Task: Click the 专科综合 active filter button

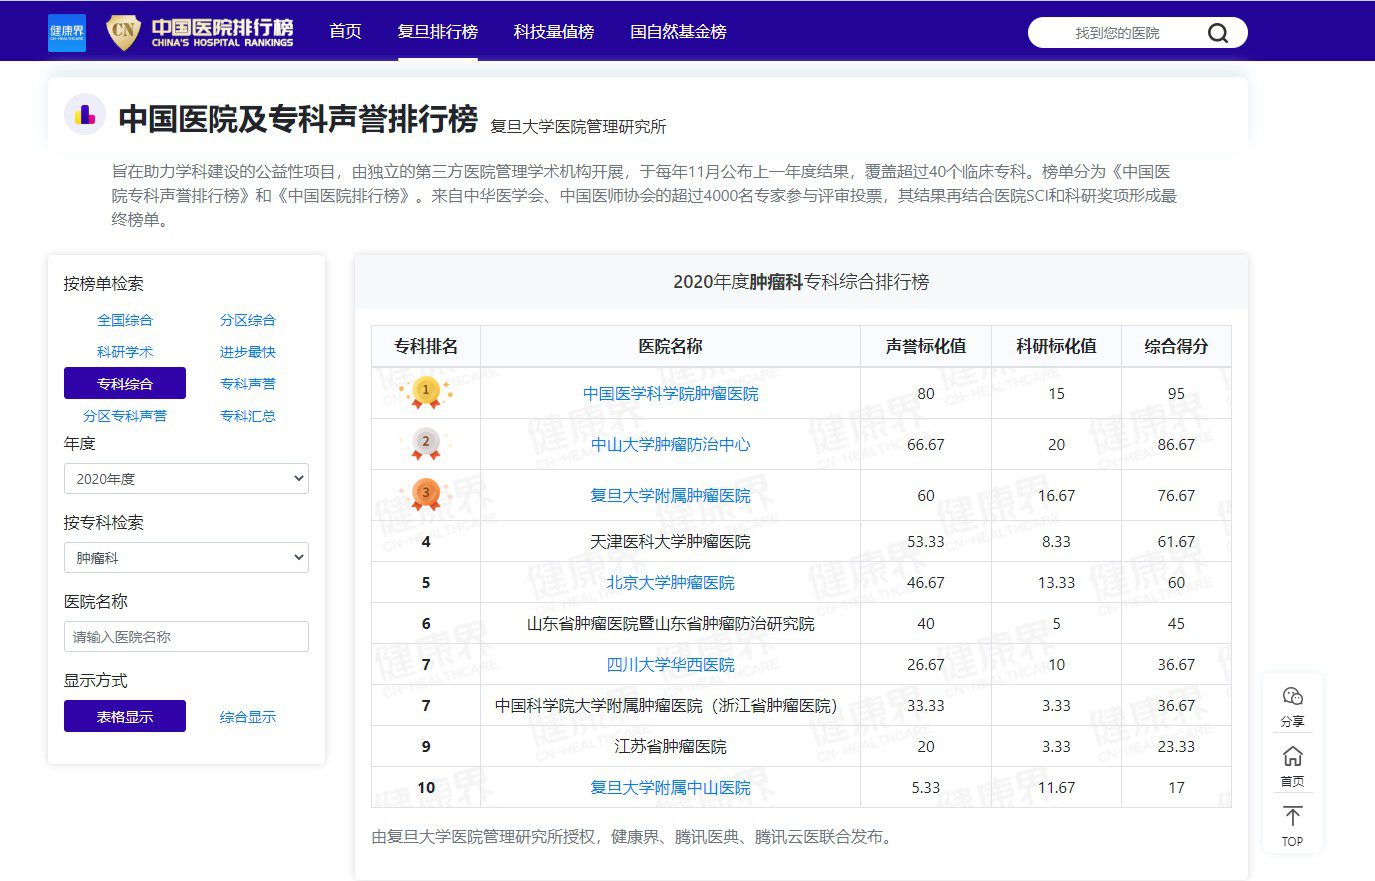Action: 125,383
